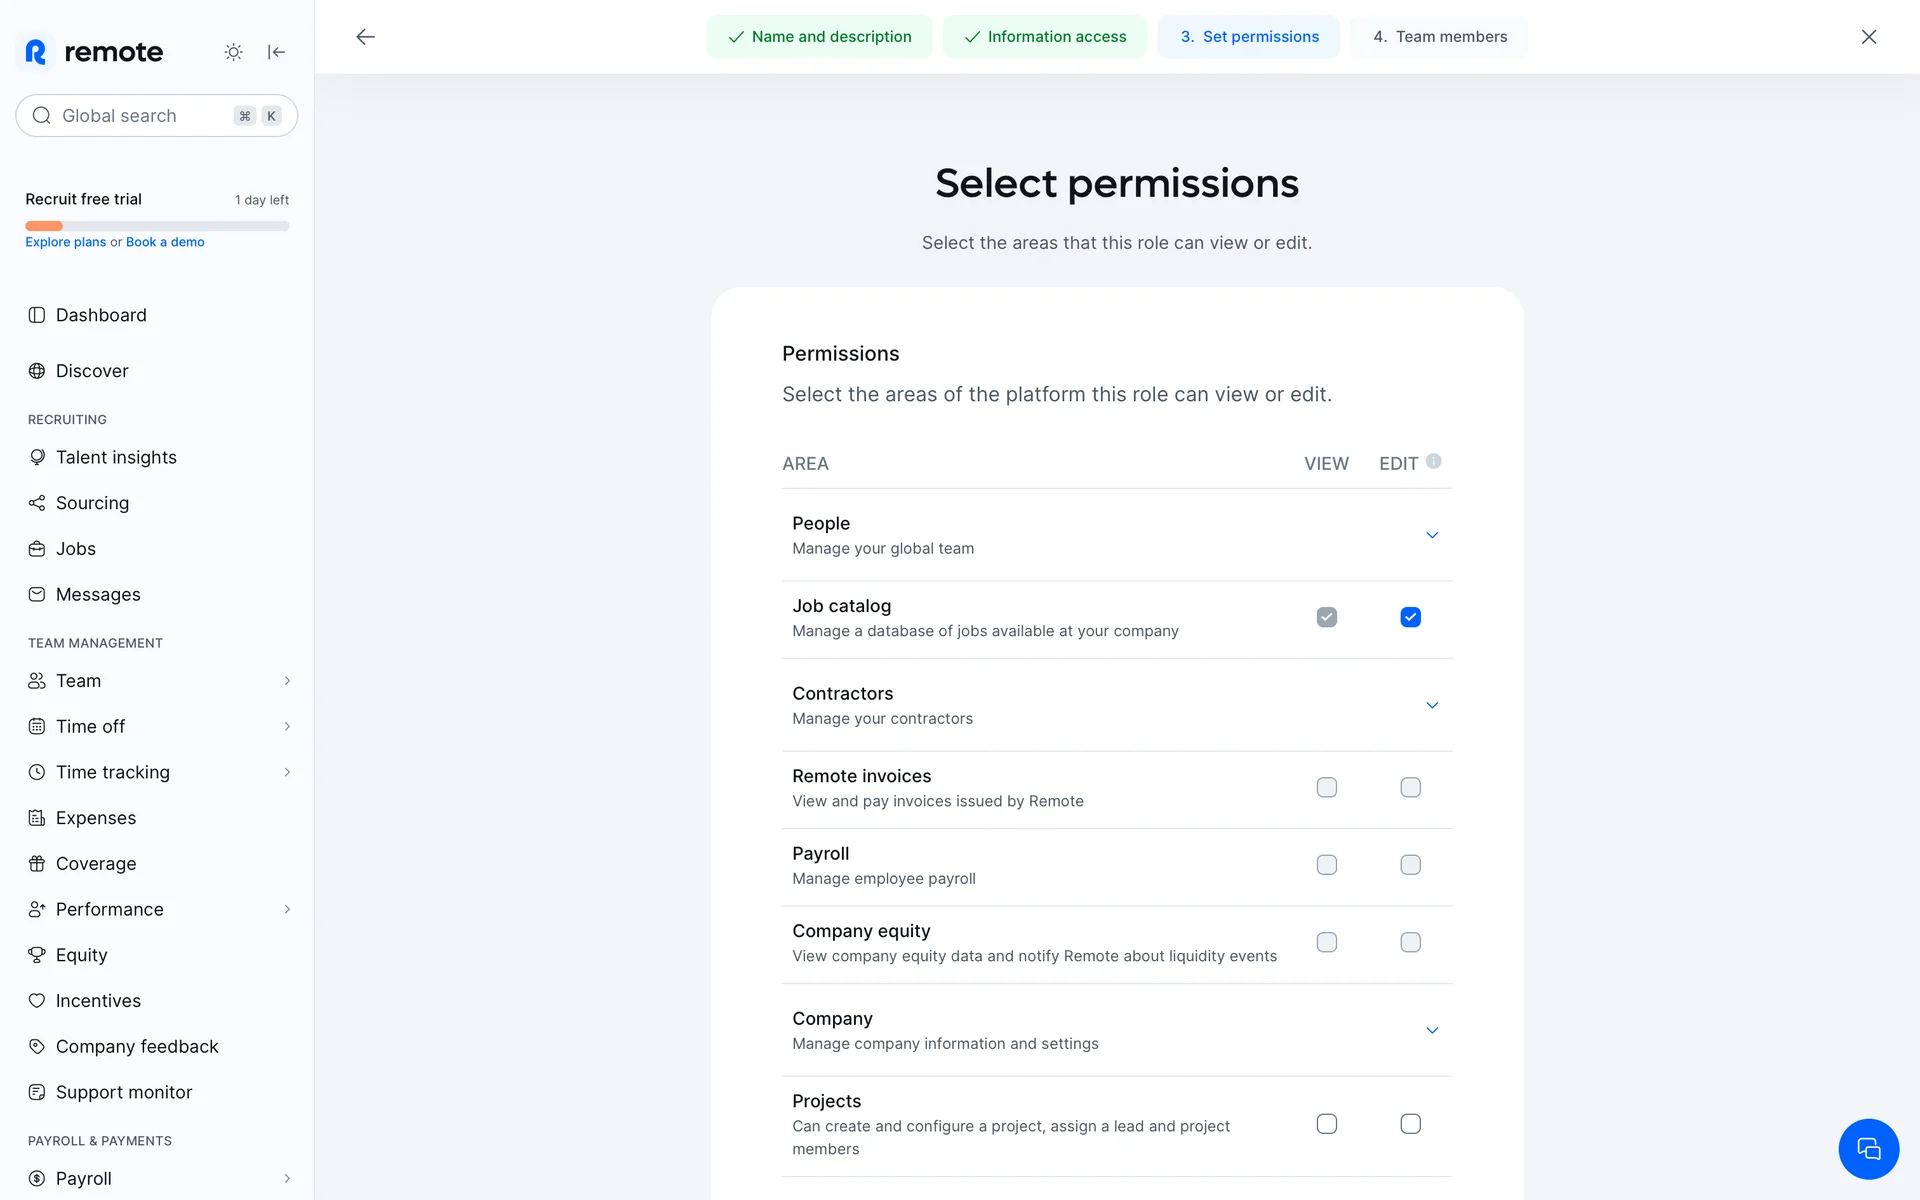Enable view permission for Payroll
This screenshot has height=1200, width=1920.
point(1326,865)
